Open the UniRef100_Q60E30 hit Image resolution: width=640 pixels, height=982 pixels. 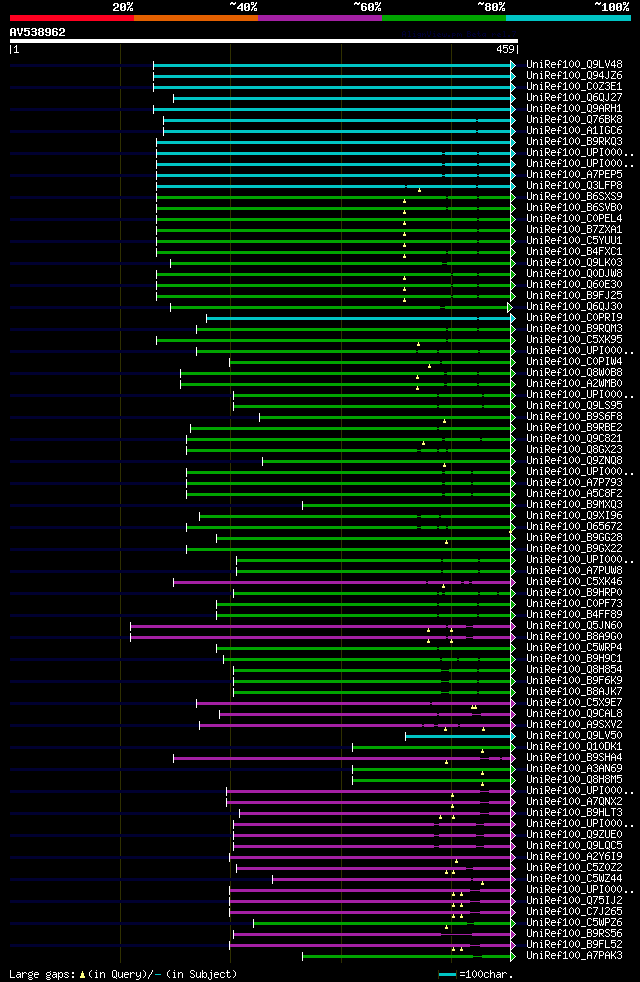(574, 284)
